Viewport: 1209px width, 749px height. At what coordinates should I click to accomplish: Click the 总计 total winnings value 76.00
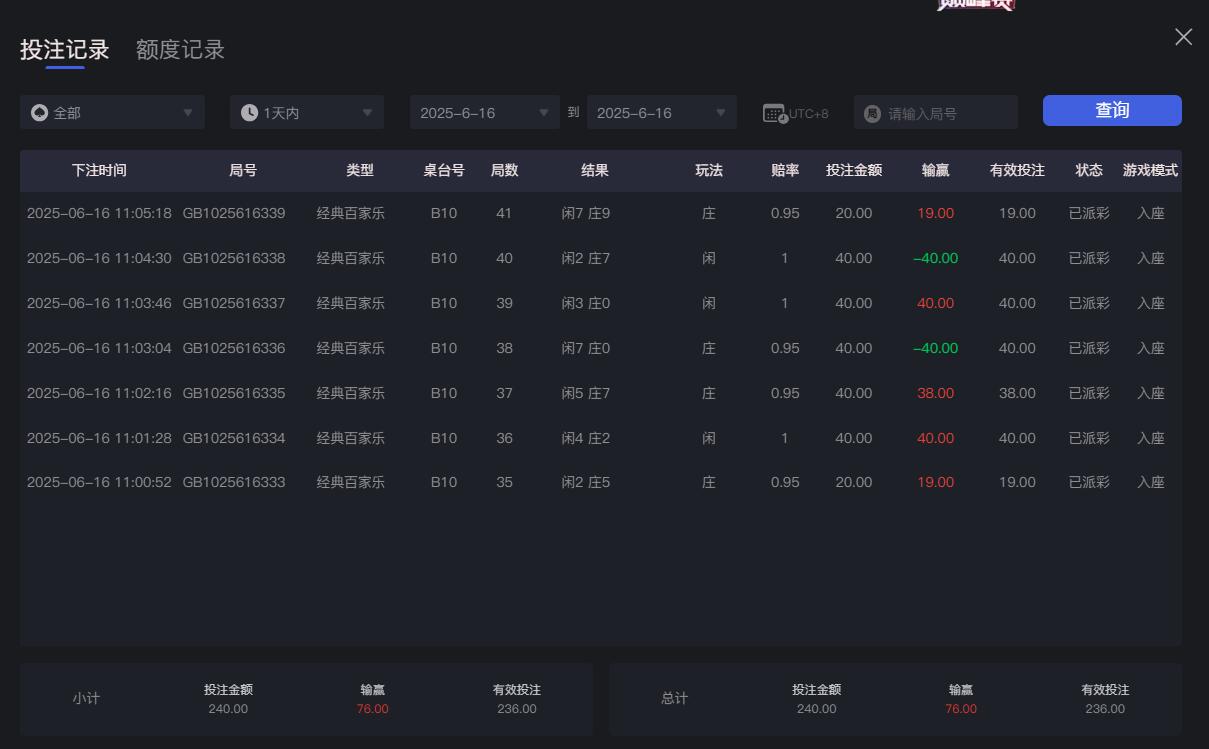tap(960, 709)
